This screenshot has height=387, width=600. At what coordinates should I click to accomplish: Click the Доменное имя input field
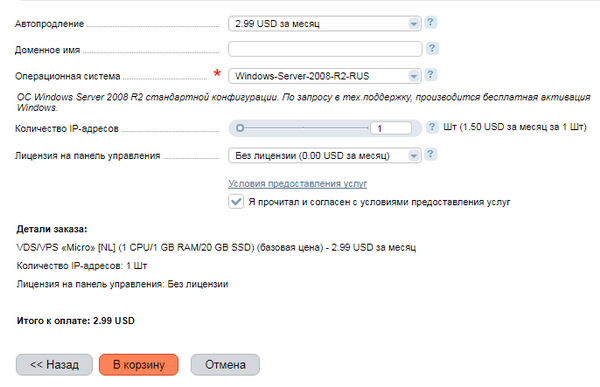point(325,49)
